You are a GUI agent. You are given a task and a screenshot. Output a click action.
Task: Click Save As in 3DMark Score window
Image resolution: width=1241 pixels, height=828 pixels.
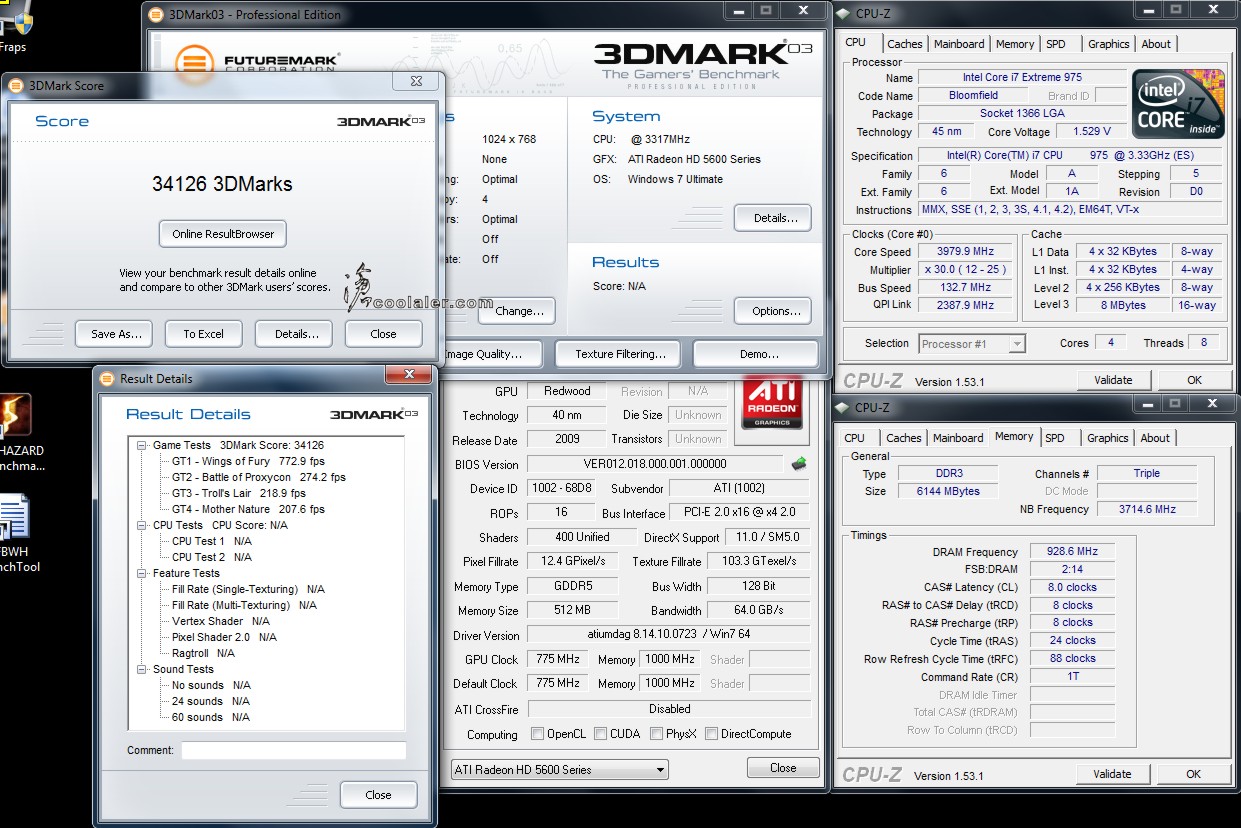point(115,334)
